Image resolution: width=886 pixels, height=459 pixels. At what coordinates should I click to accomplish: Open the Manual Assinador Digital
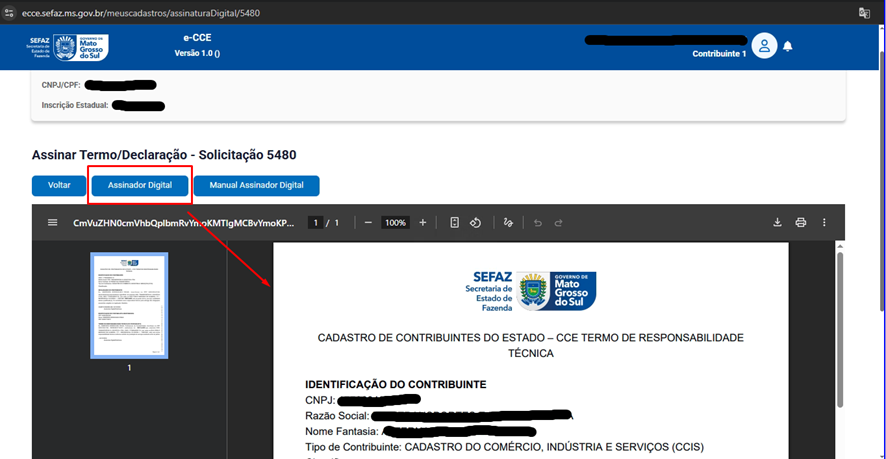pyautogui.click(x=256, y=186)
